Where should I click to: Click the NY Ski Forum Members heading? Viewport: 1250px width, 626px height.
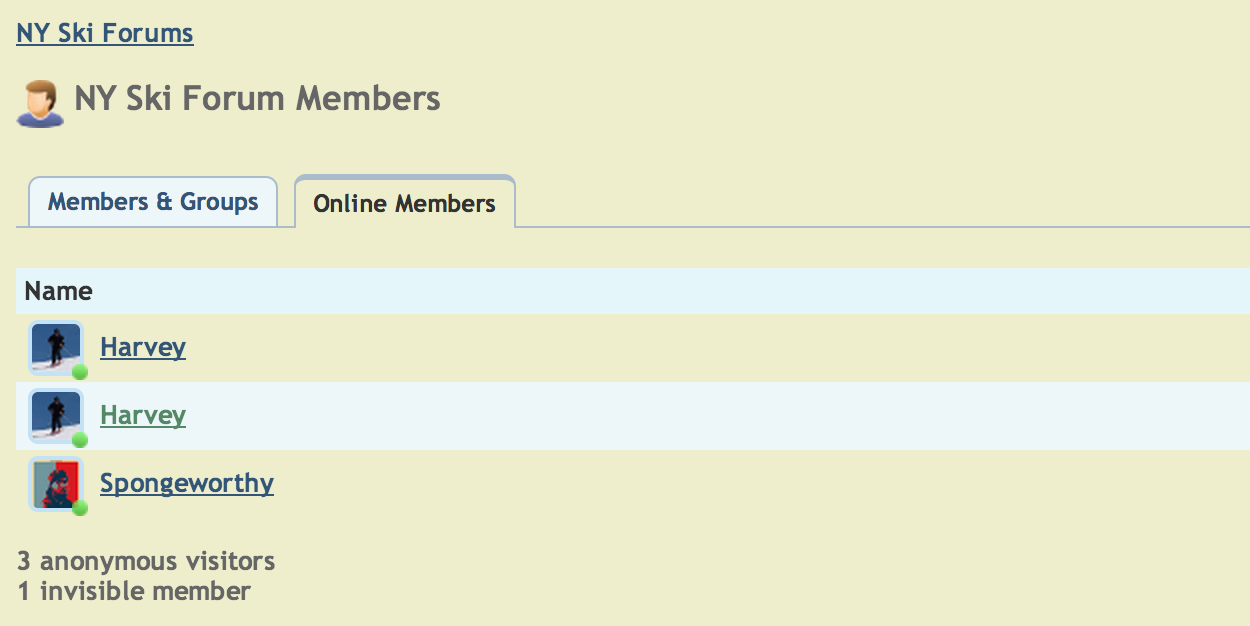tap(257, 99)
